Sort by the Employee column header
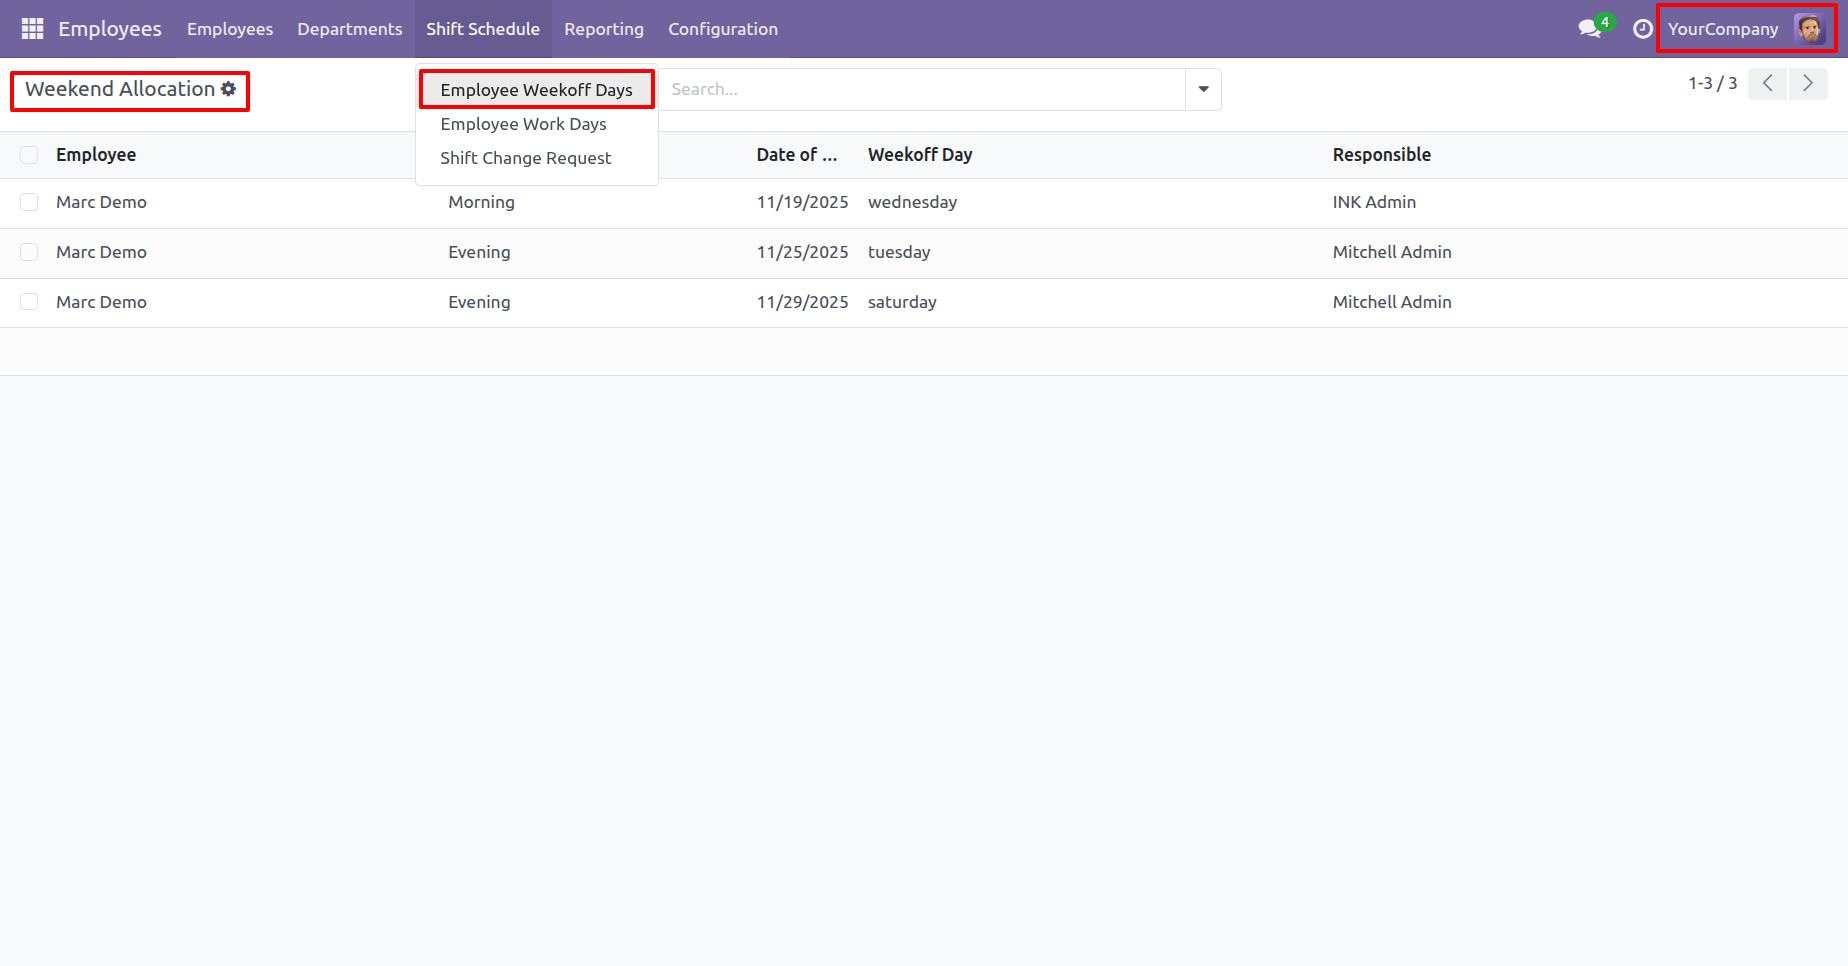1848x966 pixels. (96, 155)
